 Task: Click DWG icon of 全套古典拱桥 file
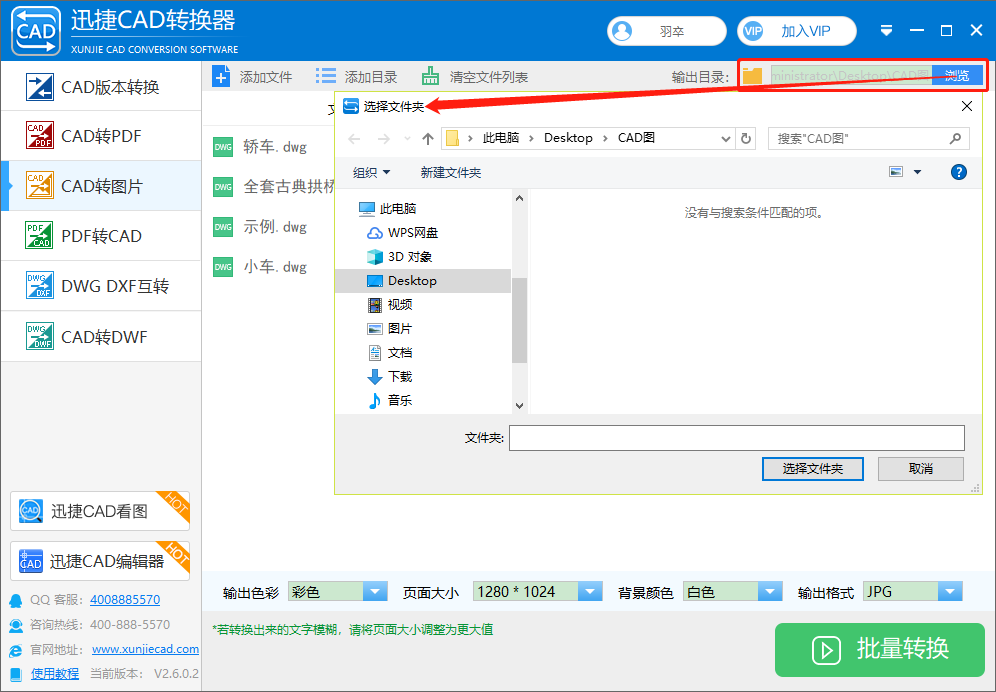click(223, 187)
